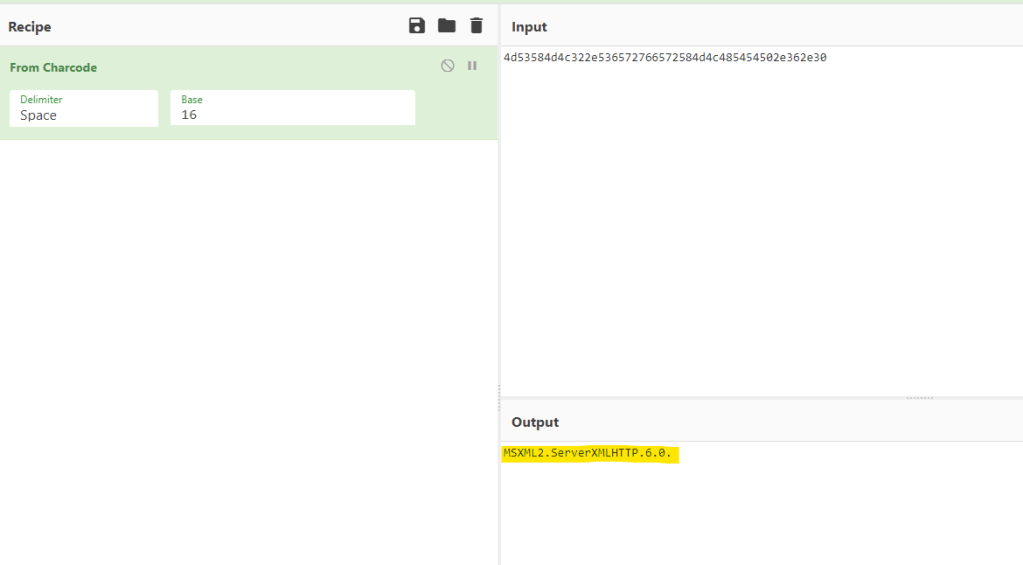Click the splitter handle between Input and Output

918,398
